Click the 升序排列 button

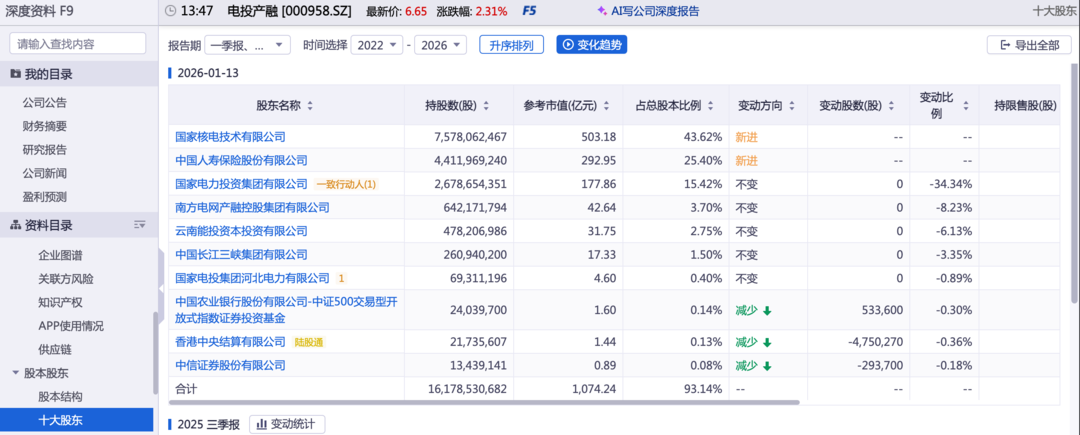tap(512, 45)
